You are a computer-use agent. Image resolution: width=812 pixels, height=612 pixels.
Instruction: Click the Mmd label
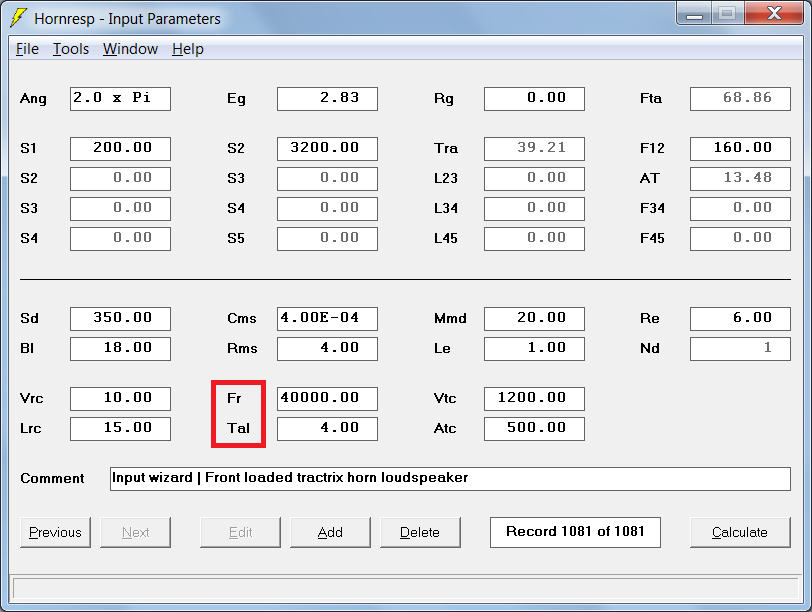[450, 318]
